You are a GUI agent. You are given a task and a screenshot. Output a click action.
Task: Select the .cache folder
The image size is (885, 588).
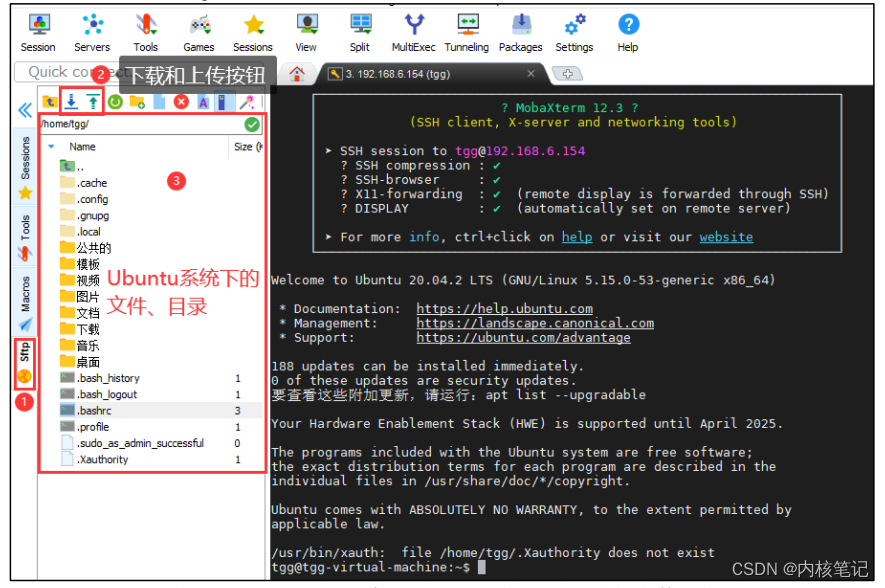(x=84, y=183)
